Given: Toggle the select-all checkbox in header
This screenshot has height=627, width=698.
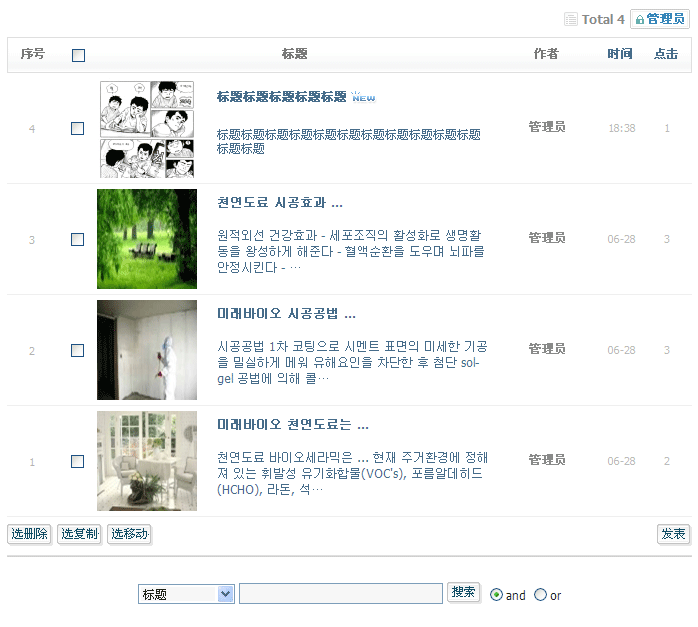Looking at the screenshot, I should click(x=78, y=55).
